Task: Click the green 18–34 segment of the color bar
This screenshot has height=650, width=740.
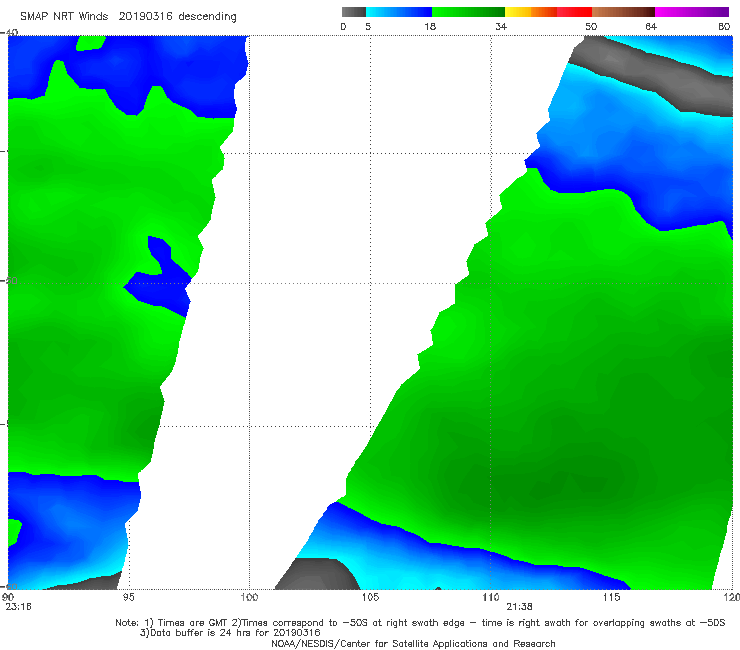Action: coord(468,12)
